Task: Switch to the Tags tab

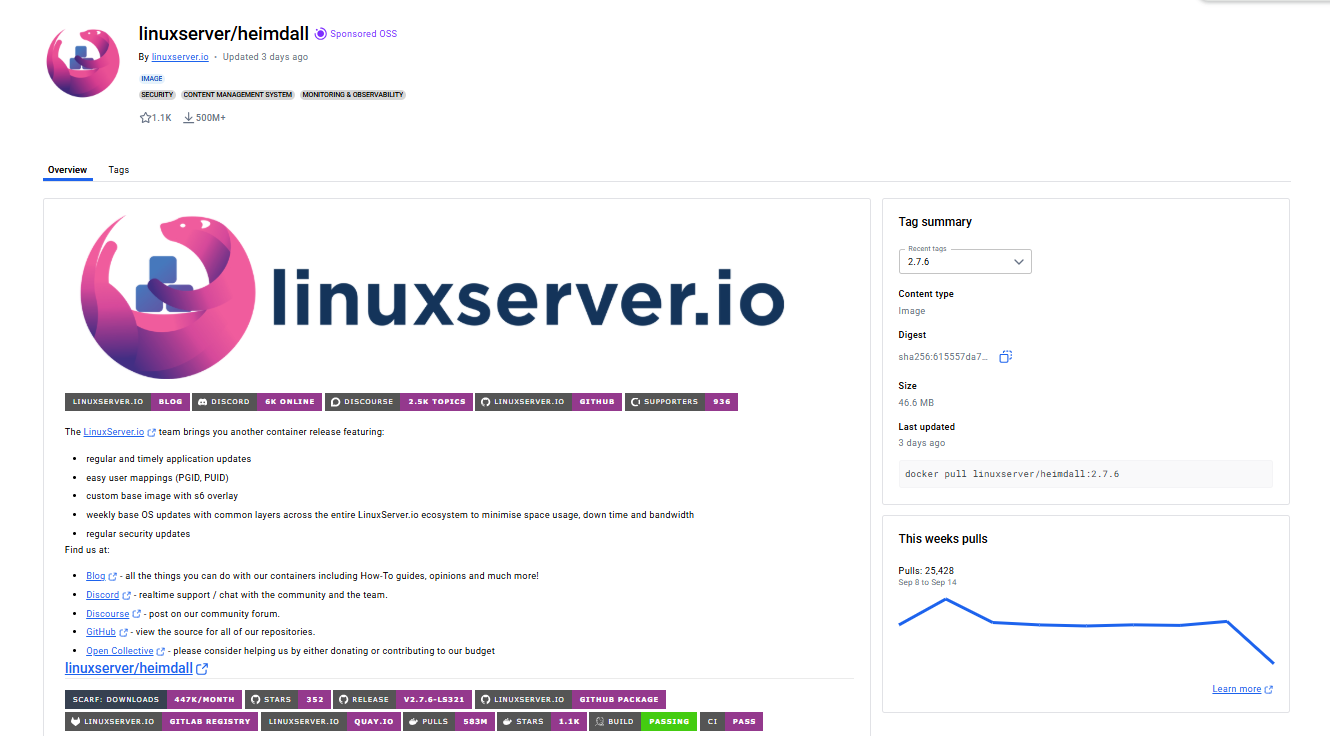Action: click(x=119, y=170)
